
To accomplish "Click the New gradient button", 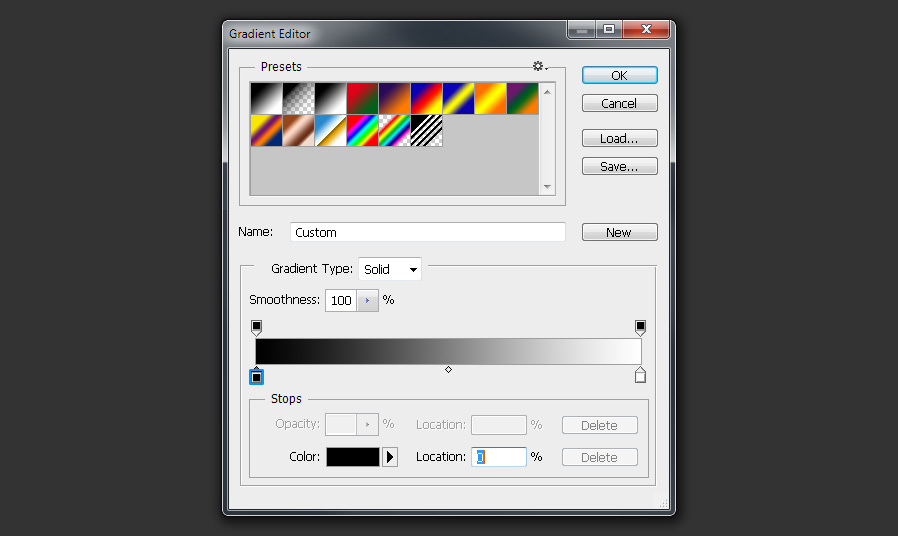I will [x=620, y=232].
